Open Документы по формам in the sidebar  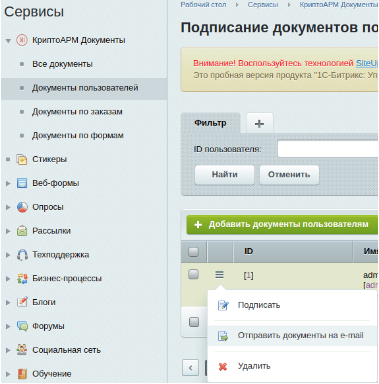click(78, 136)
